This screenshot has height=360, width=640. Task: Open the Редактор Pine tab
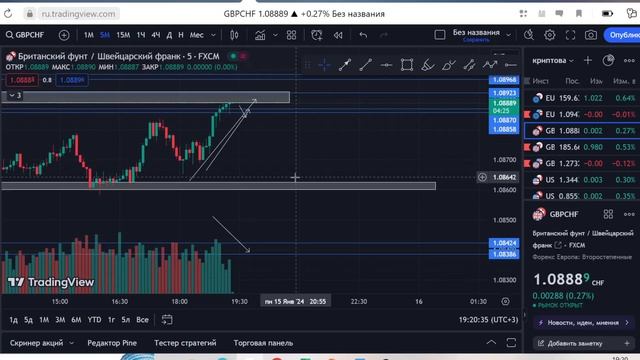click(112, 343)
